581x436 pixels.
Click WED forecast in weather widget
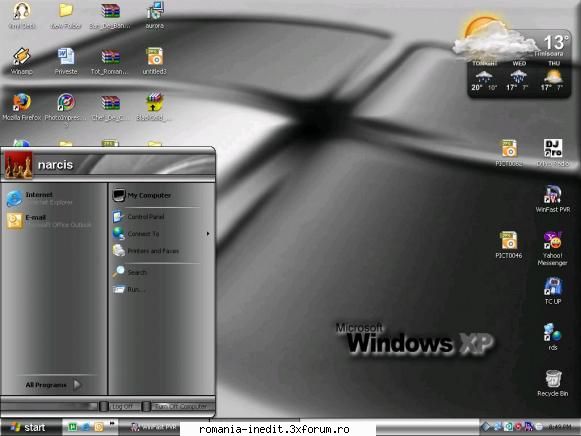pos(518,76)
